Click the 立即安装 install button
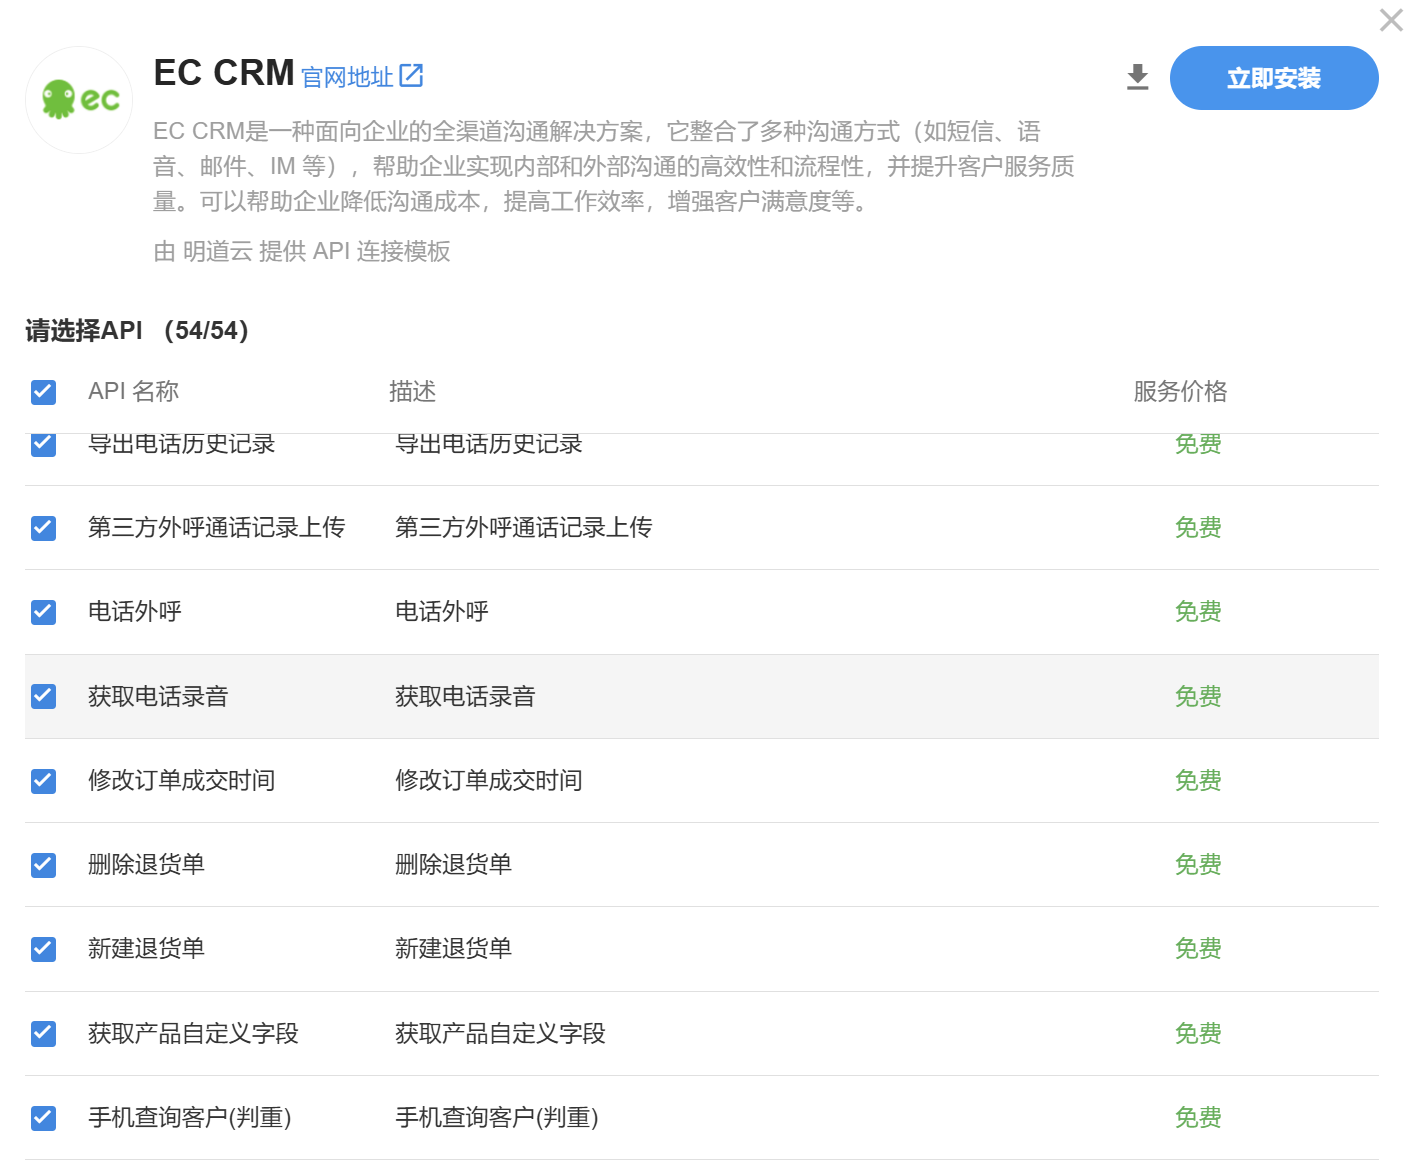Screen dimensions: 1405x1165 click(x=1274, y=78)
